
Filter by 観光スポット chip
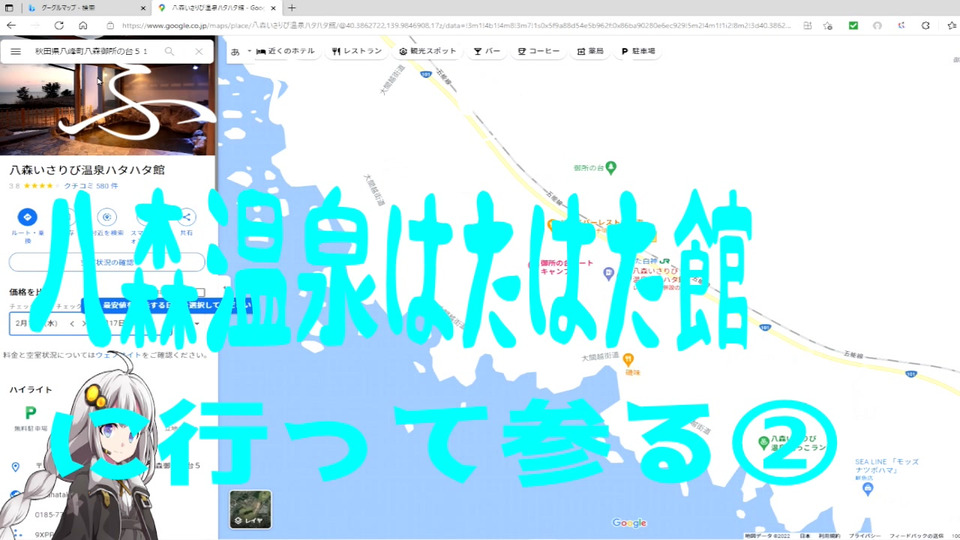pos(427,51)
